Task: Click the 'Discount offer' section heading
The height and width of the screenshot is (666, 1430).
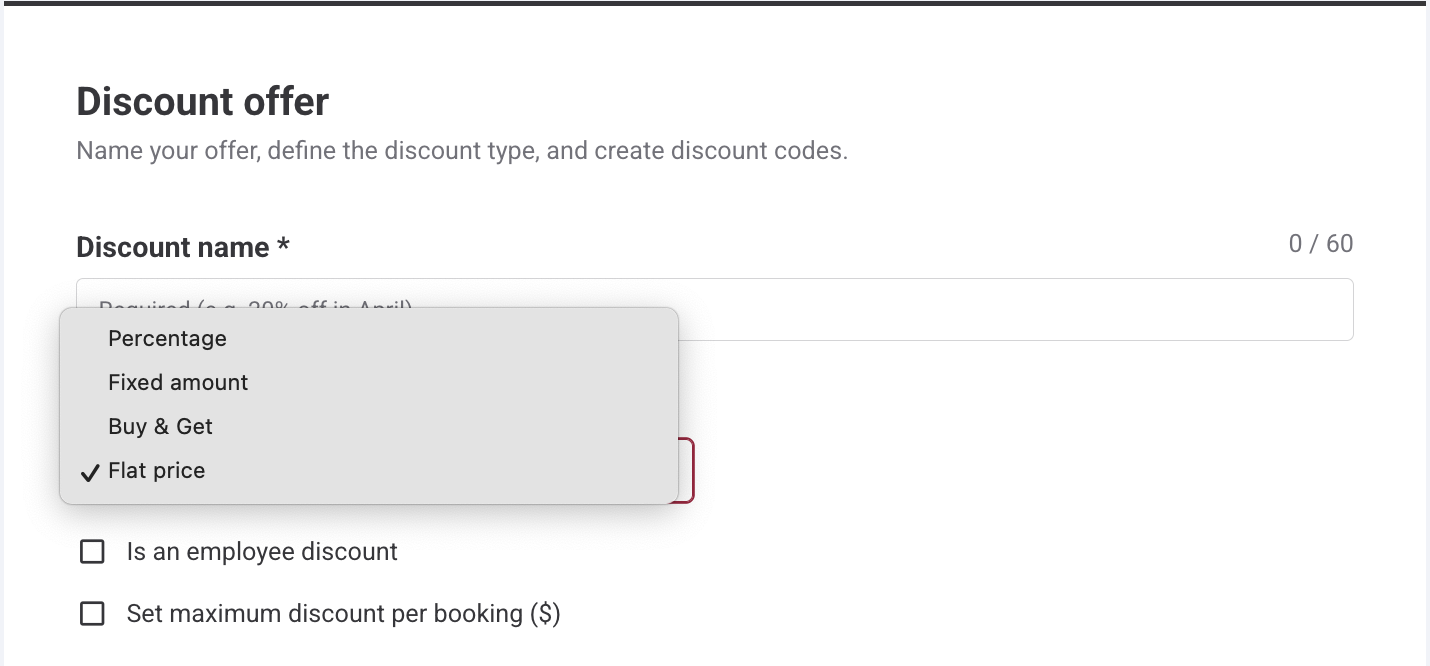Action: pyautogui.click(x=203, y=102)
